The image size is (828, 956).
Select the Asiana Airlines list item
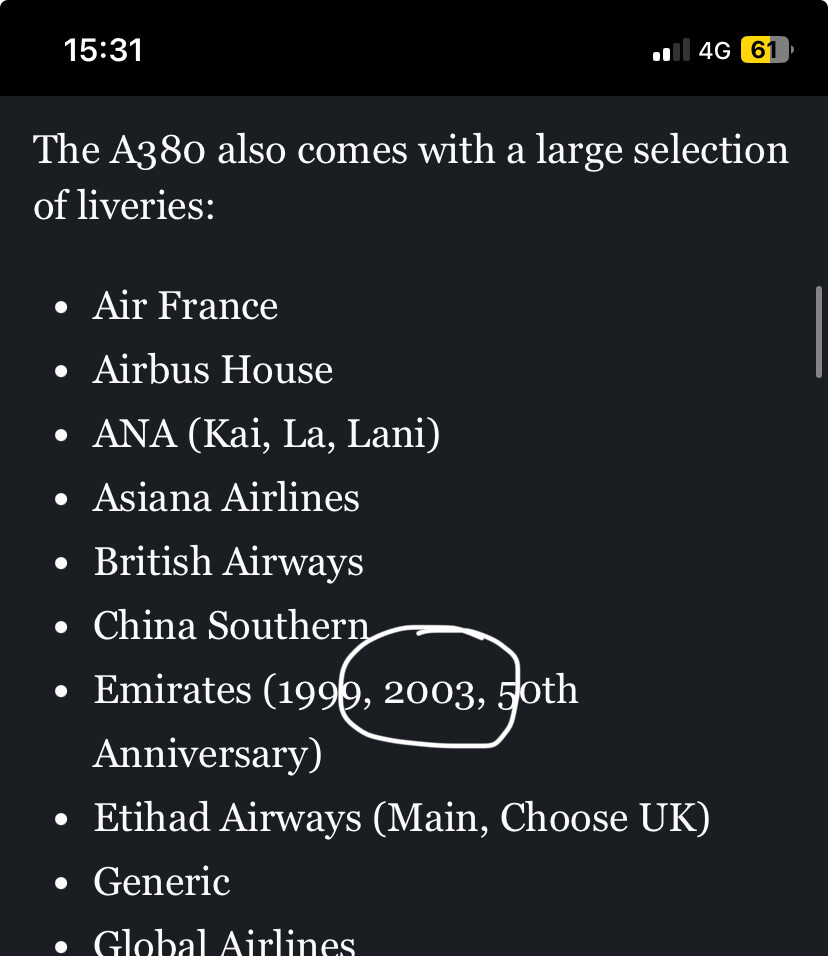(x=226, y=498)
